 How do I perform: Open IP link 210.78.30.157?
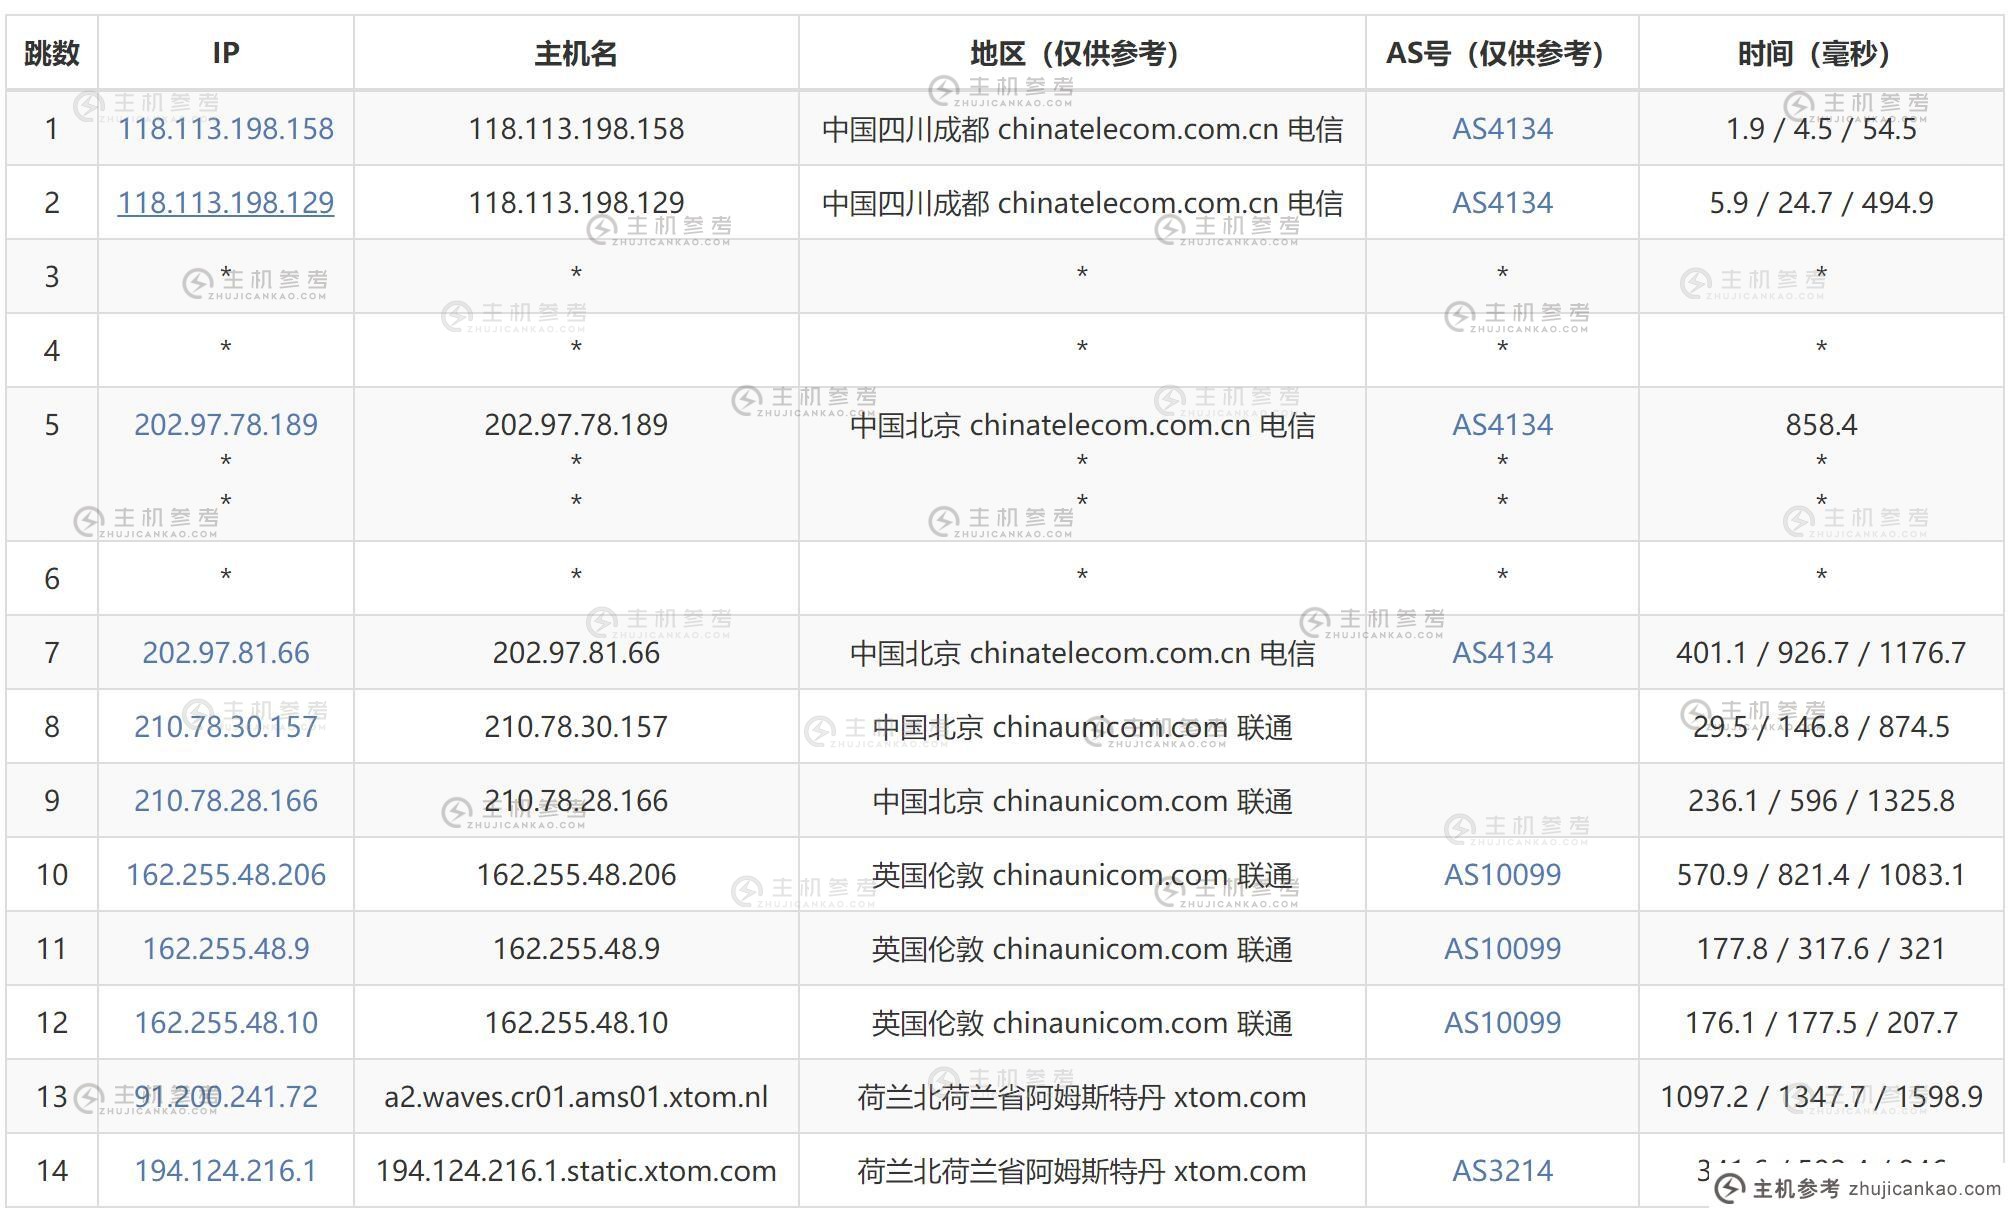pos(226,727)
